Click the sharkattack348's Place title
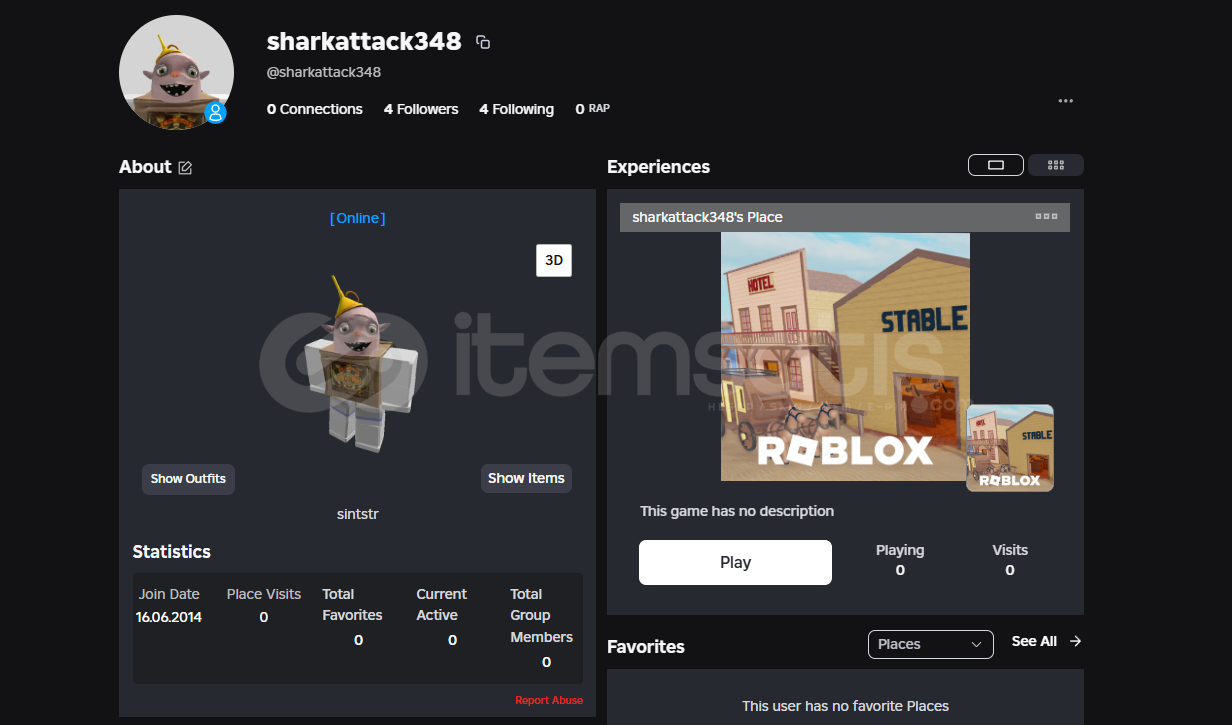The height and width of the screenshot is (725, 1232). 707,217
